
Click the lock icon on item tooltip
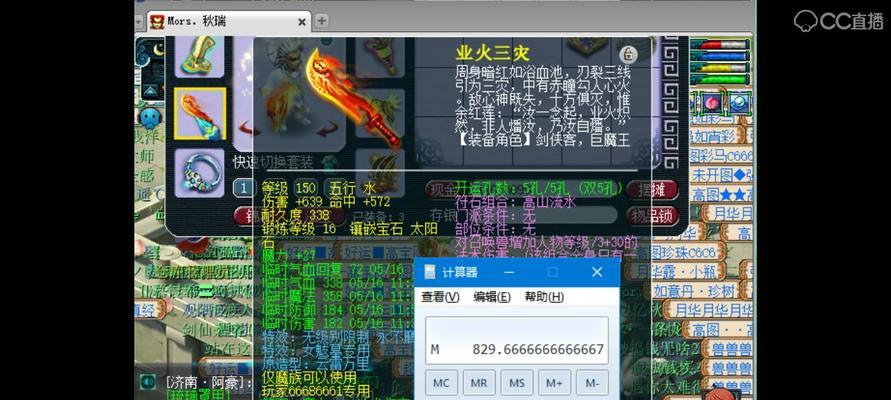(x=628, y=55)
